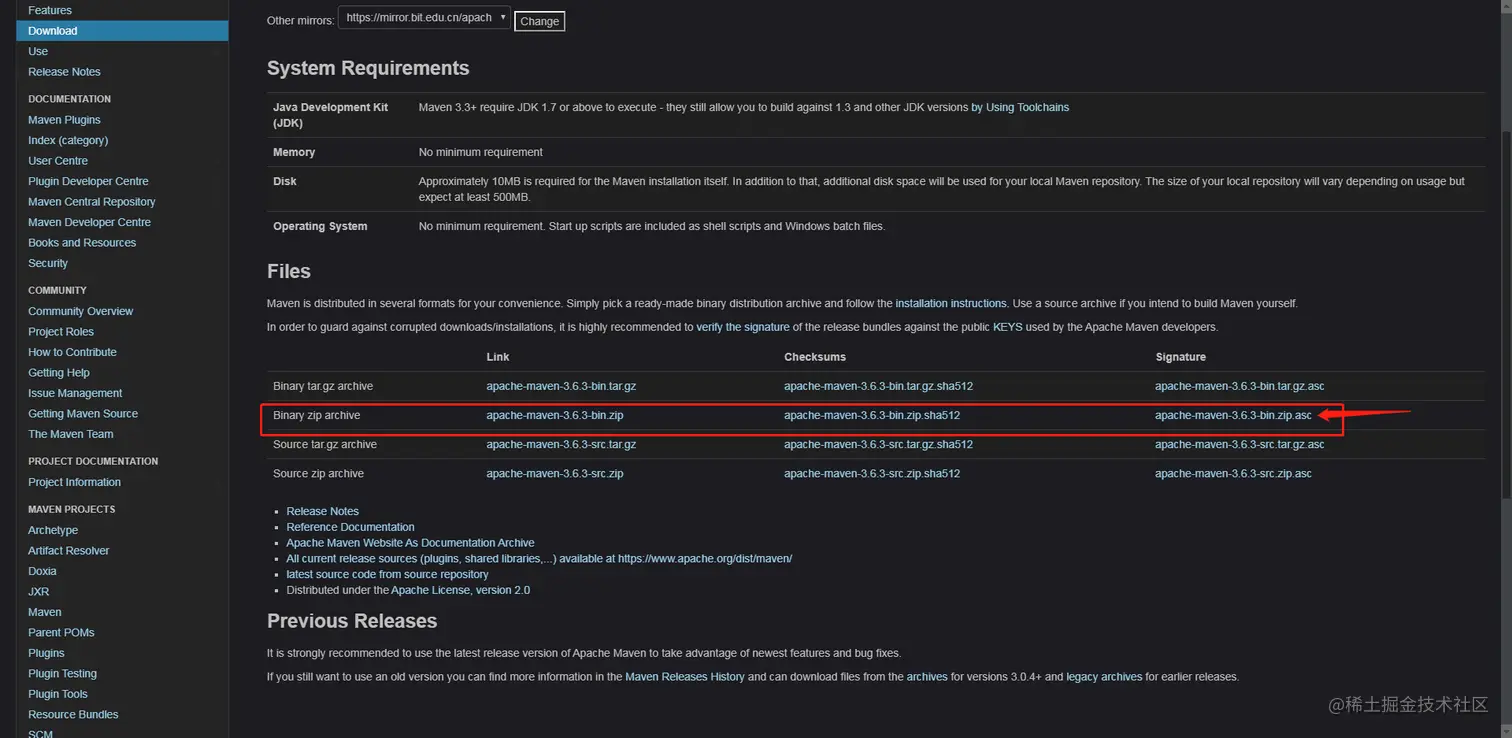Image resolution: width=1512 pixels, height=738 pixels.
Task: Open apache-maven-3.6.3-src.zip.asc signature
Action: [1234, 473]
